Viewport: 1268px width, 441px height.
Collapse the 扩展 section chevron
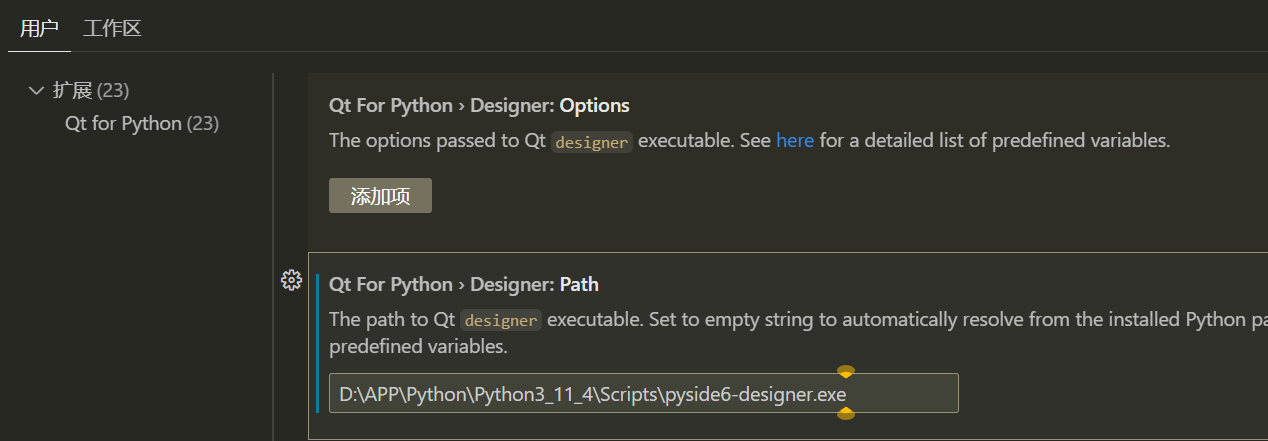coord(37,91)
